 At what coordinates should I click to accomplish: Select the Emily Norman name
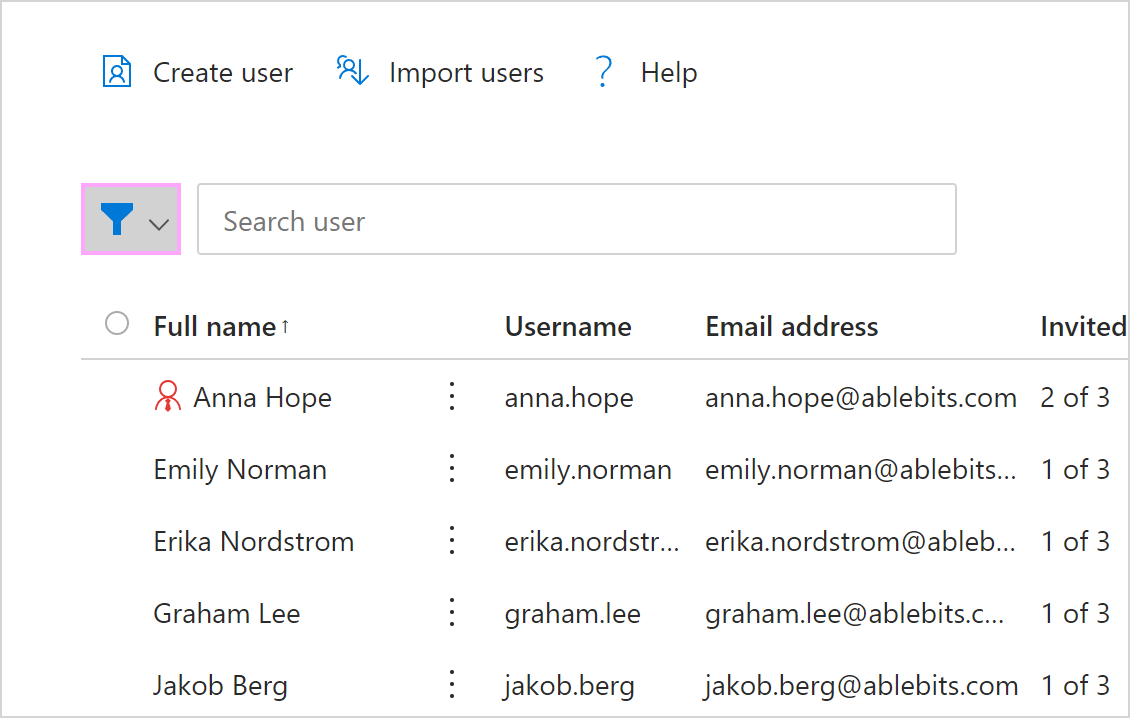click(x=240, y=470)
